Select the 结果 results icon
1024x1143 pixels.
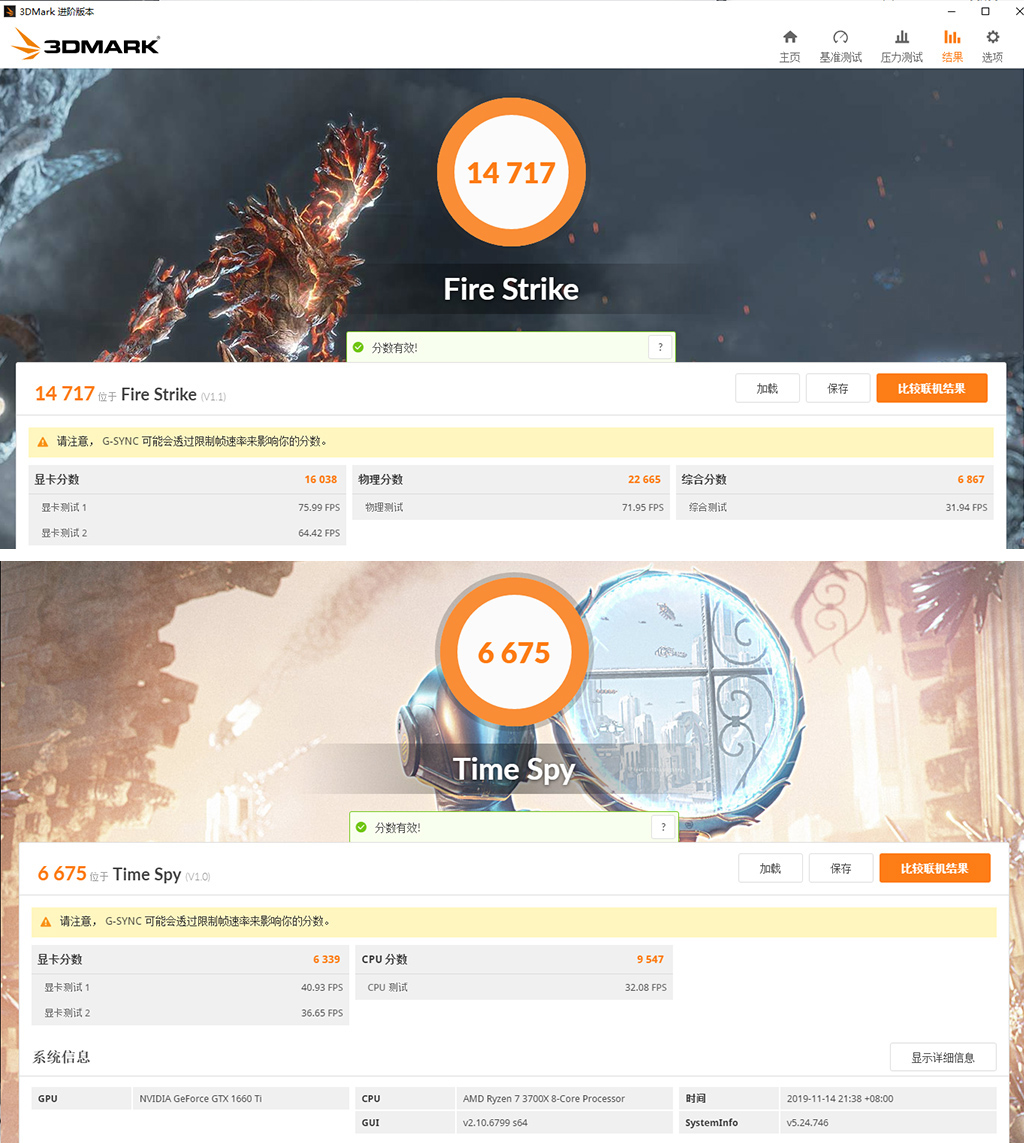click(x=952, y=37)
